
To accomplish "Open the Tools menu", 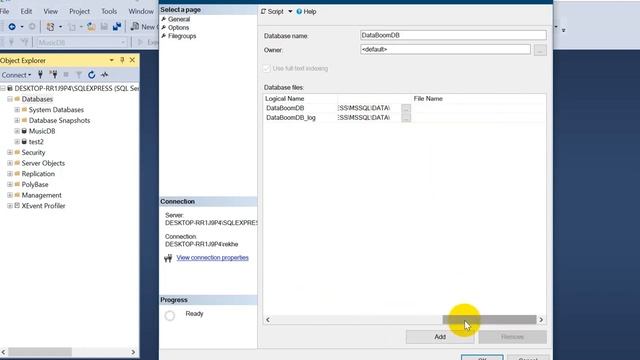I will [109, 11].
